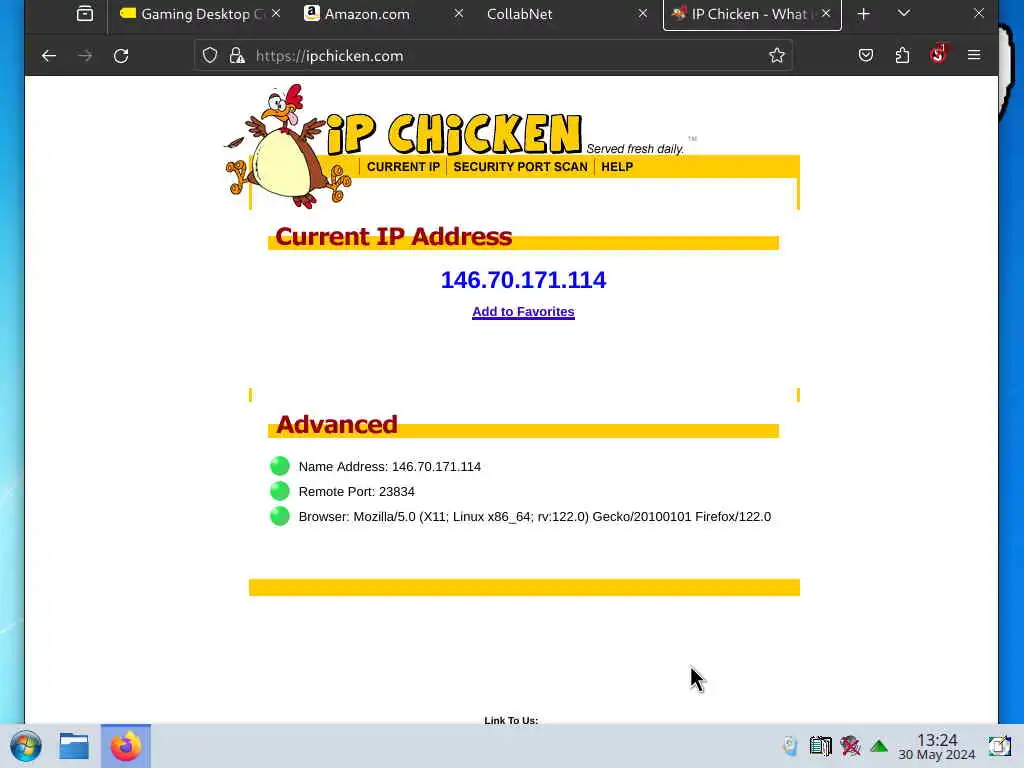View site security via the padlock icon

[237, 56]
